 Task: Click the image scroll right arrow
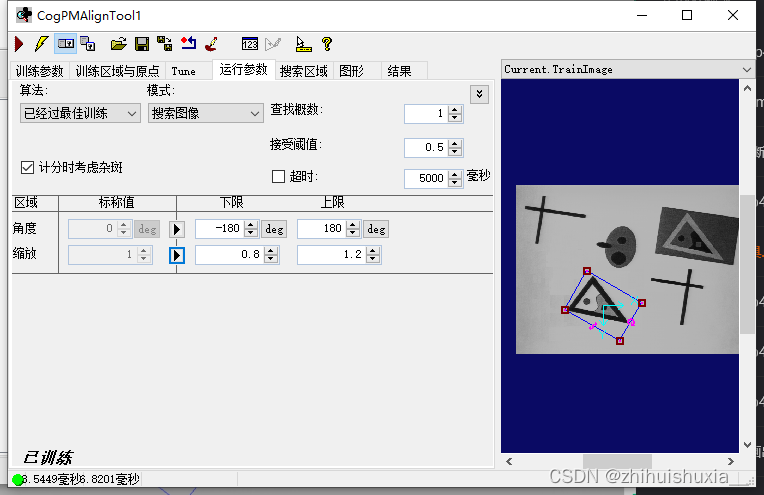(731, 461)
